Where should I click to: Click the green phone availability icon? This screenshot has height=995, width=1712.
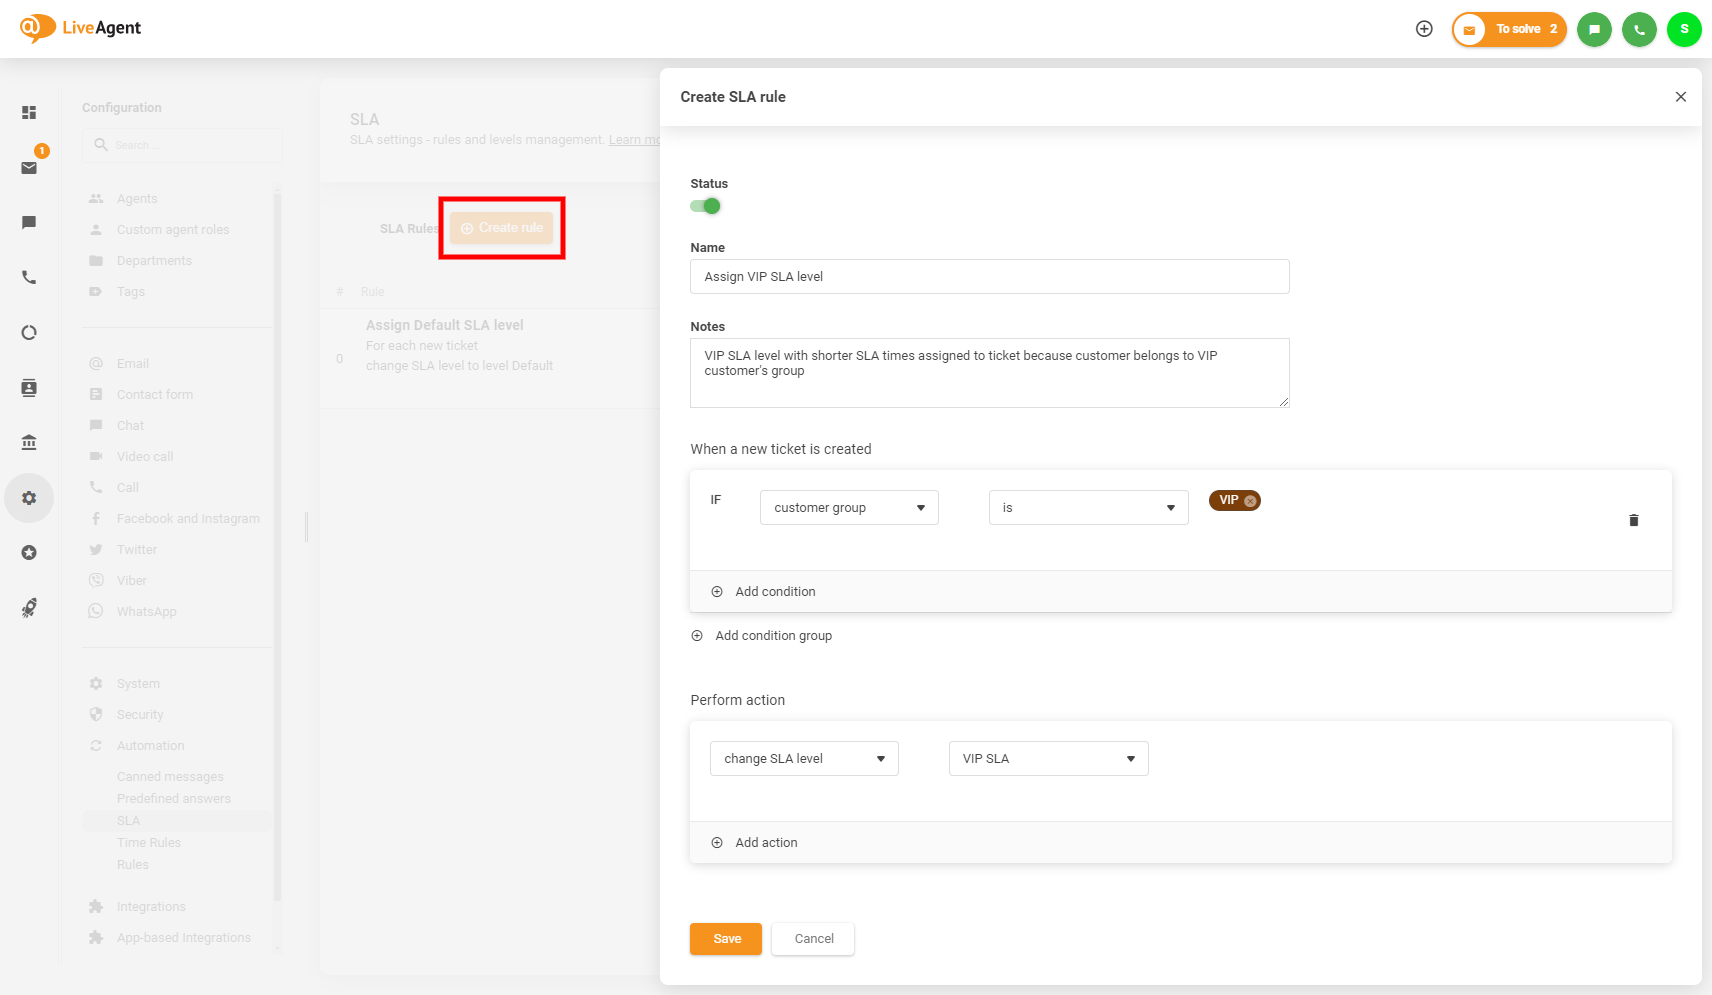click(1639, 29)
